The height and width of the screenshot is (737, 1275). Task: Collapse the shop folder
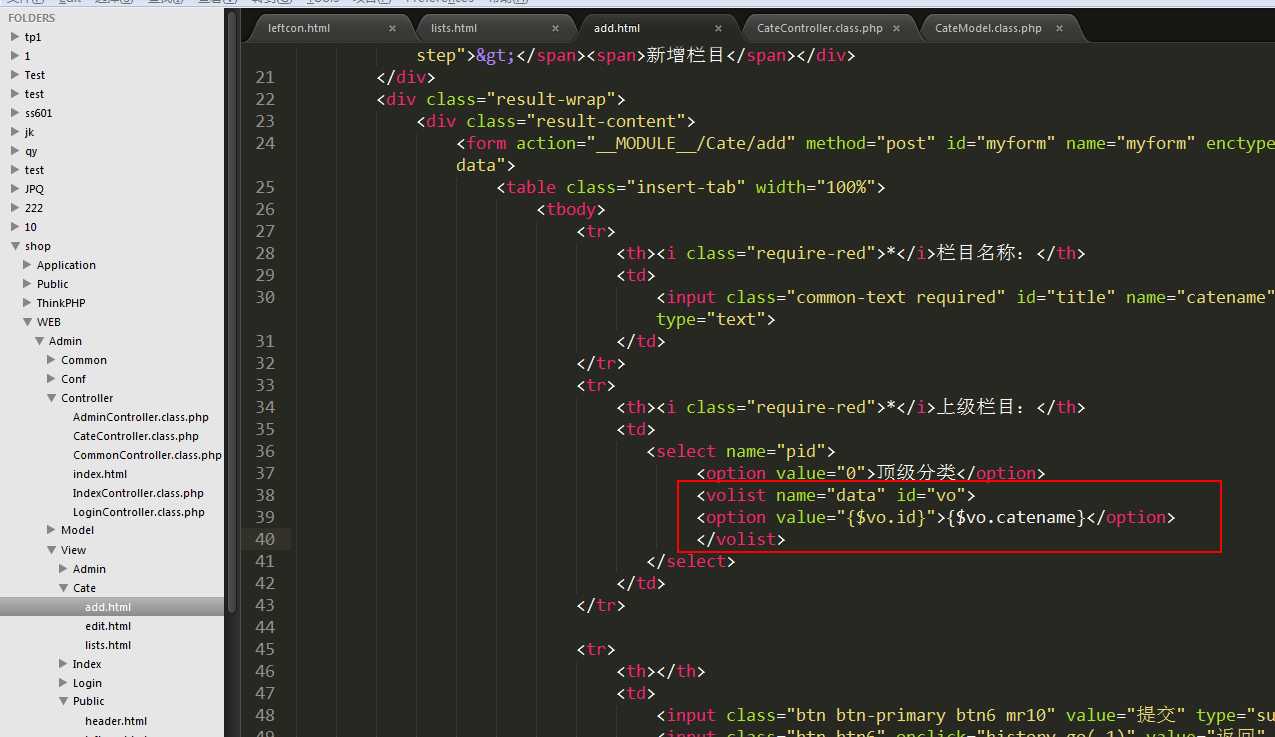tap(15, 246)
